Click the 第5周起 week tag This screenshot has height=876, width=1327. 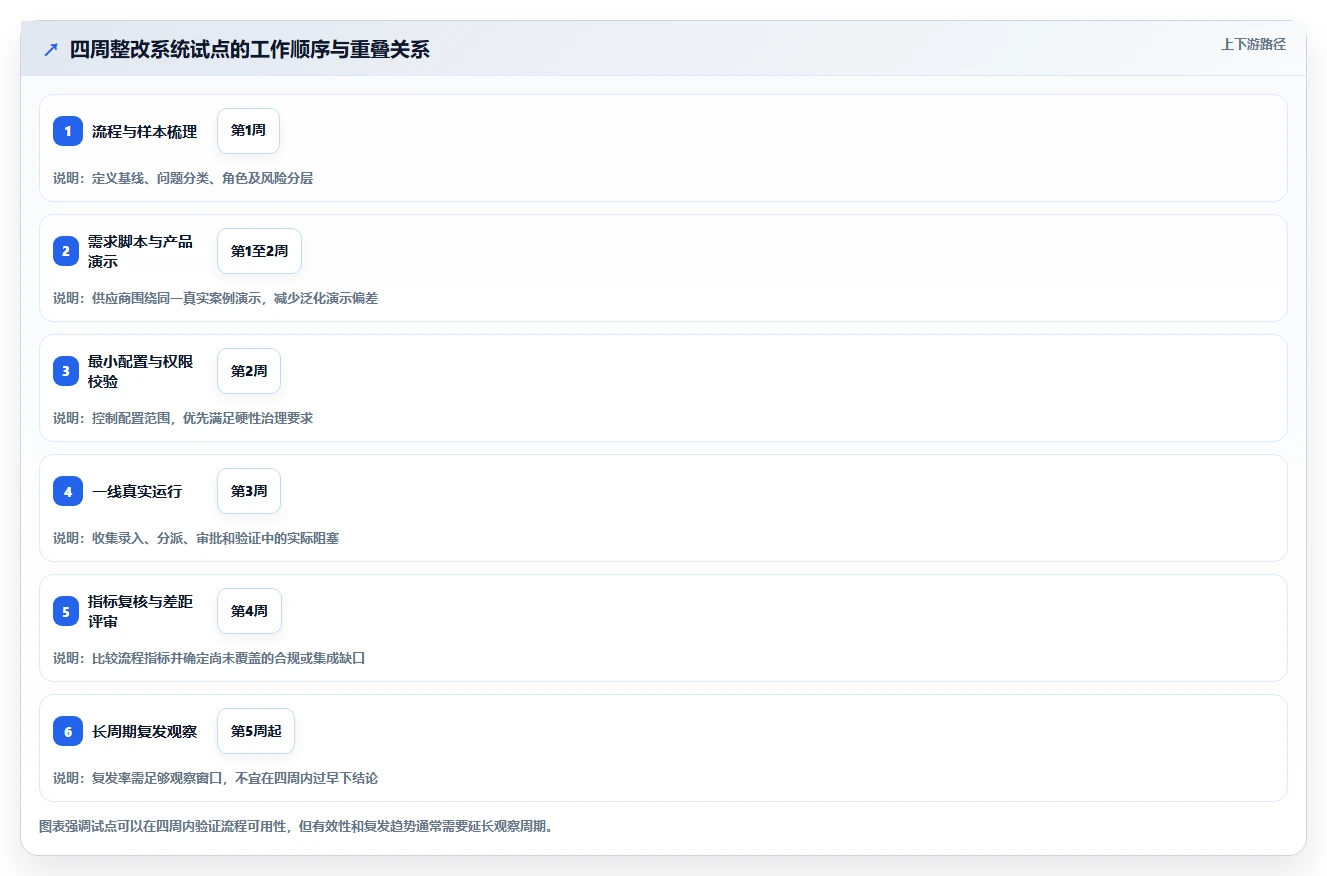coord(256,731)
